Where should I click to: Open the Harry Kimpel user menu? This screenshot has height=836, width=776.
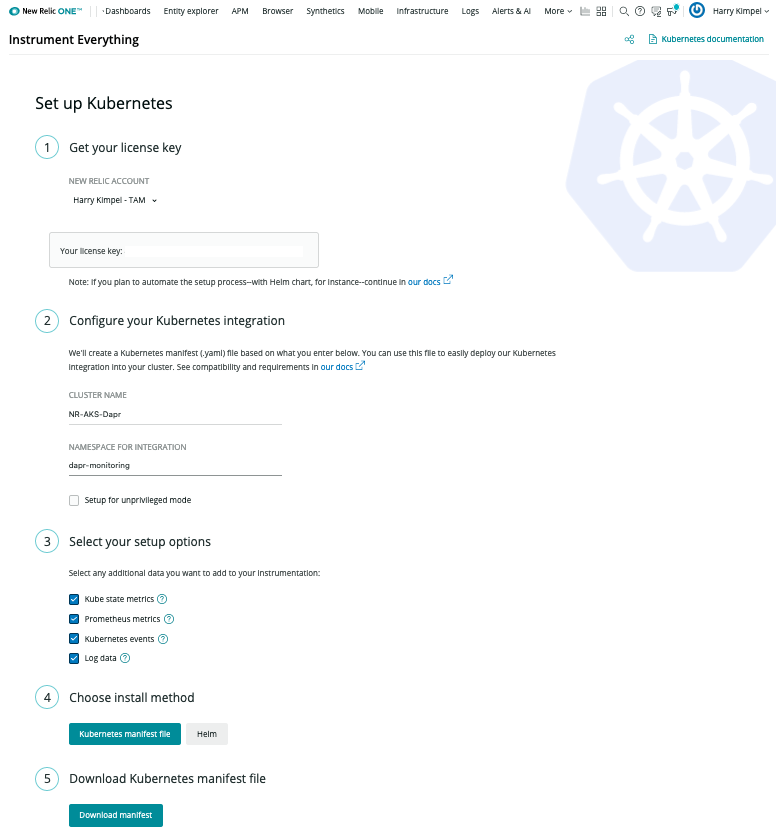(740, 11)
